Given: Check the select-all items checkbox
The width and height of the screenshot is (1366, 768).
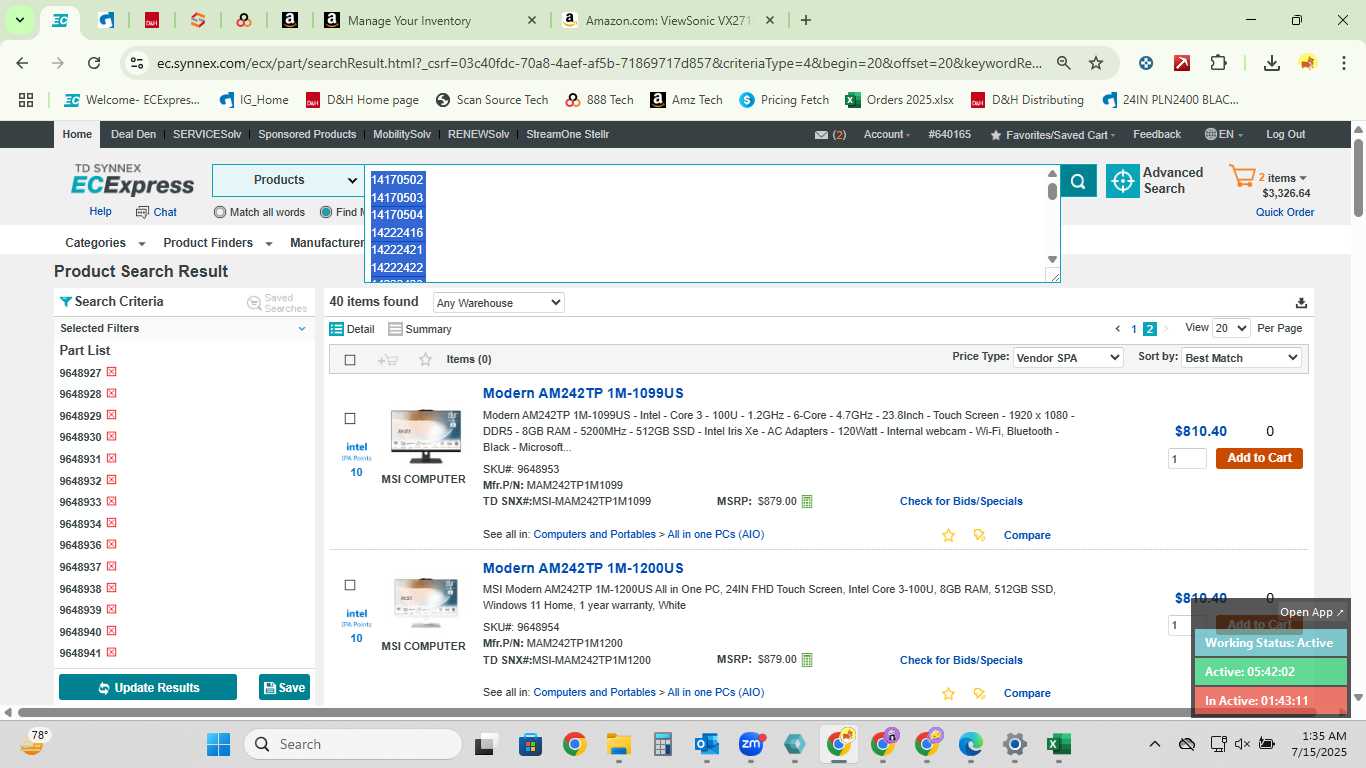Looking at the screenshot, I should point(350,360).
